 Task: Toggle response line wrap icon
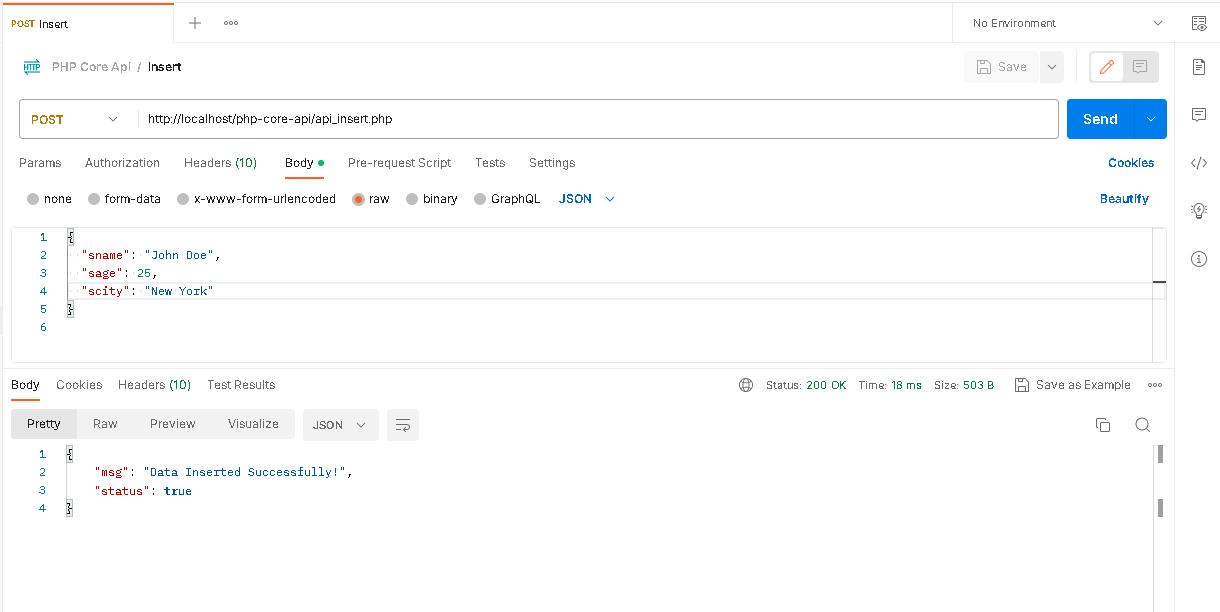pyautogui.click(x=403, y=425)
